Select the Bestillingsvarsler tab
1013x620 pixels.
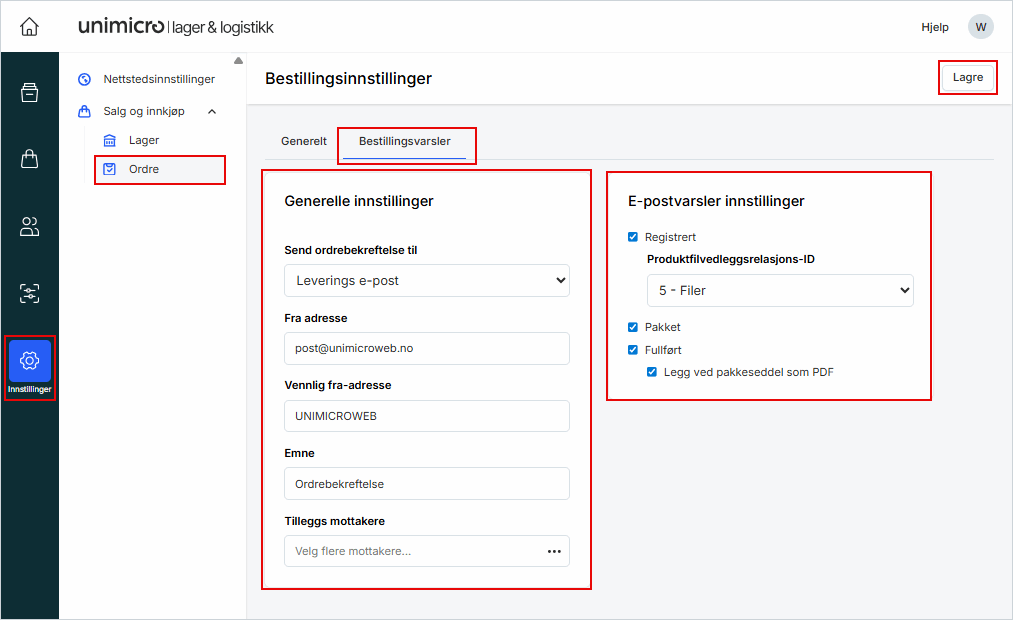click(x=404, y=142)
